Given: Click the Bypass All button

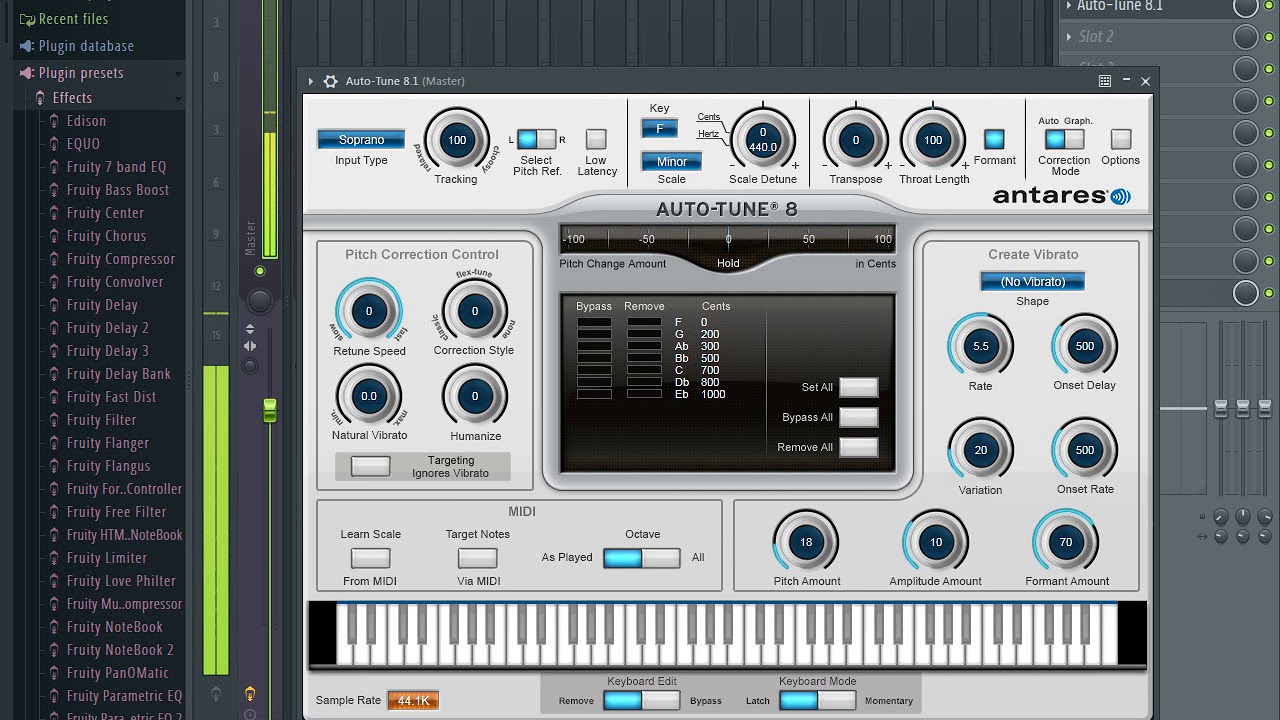Looking at the screenshot, I should pyautogui.click(x=858, y=417).
